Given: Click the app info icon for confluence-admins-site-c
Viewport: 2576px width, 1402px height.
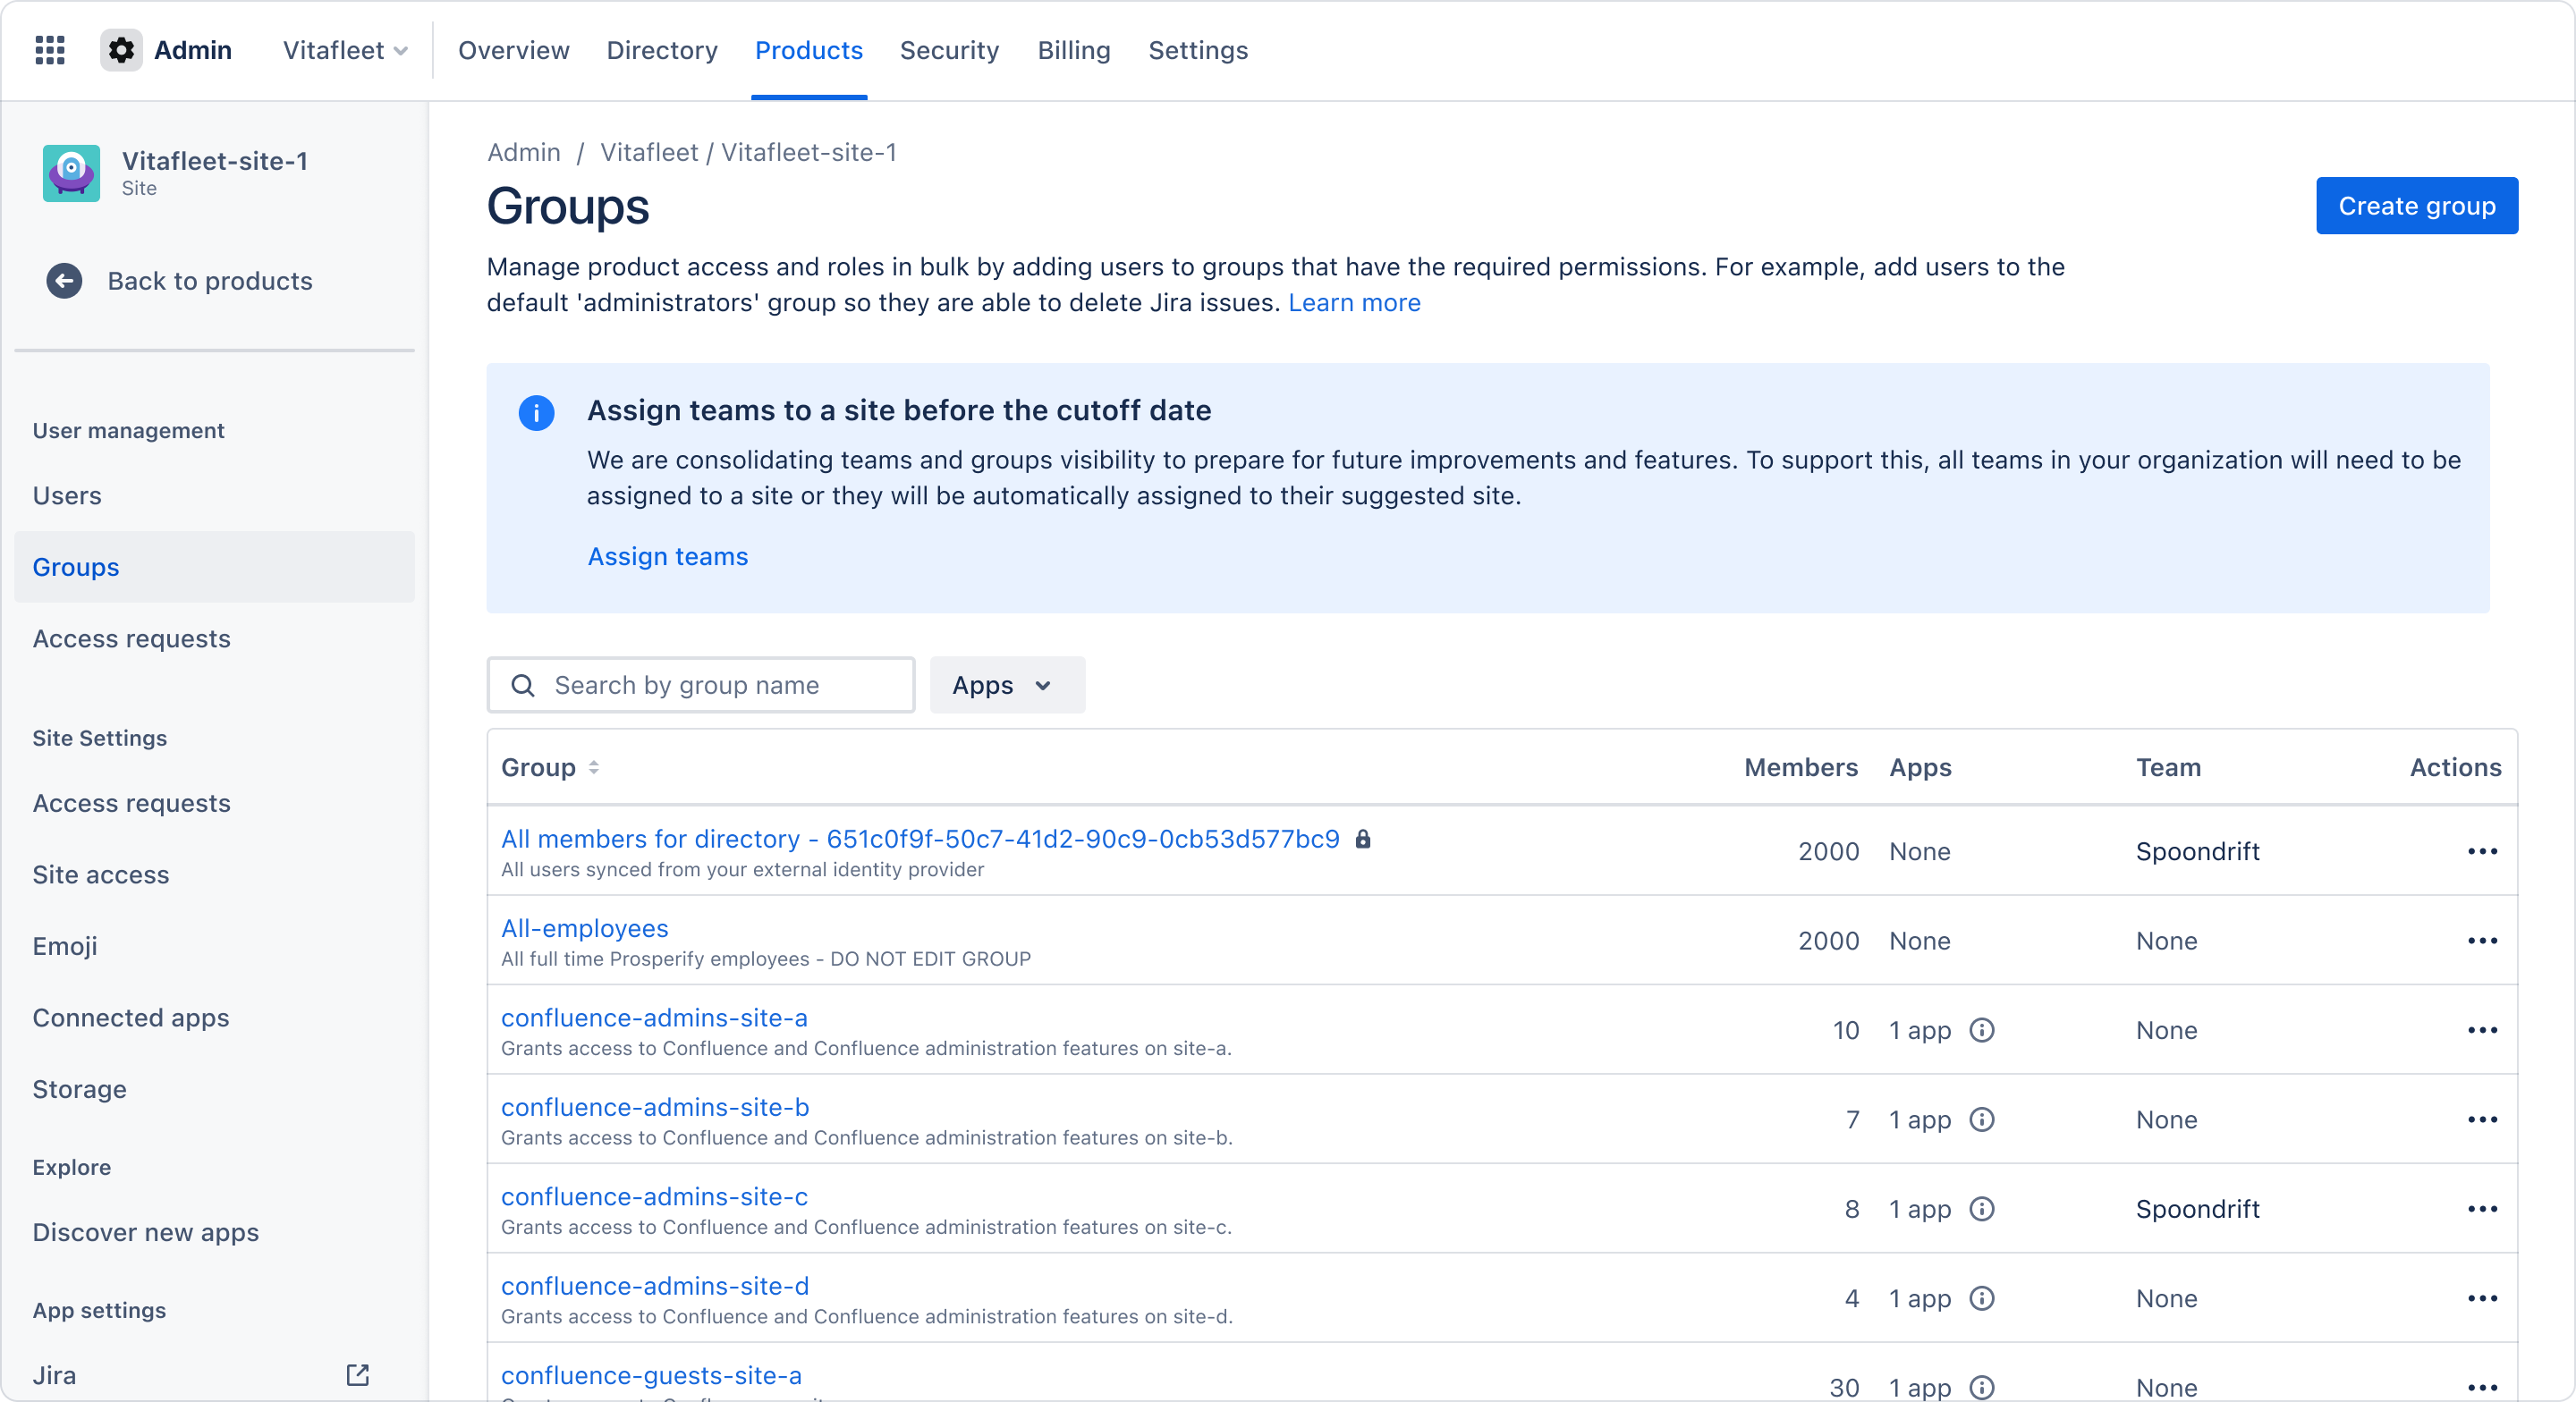Looking at the screenshot, I should [x=1981, y=1209].
